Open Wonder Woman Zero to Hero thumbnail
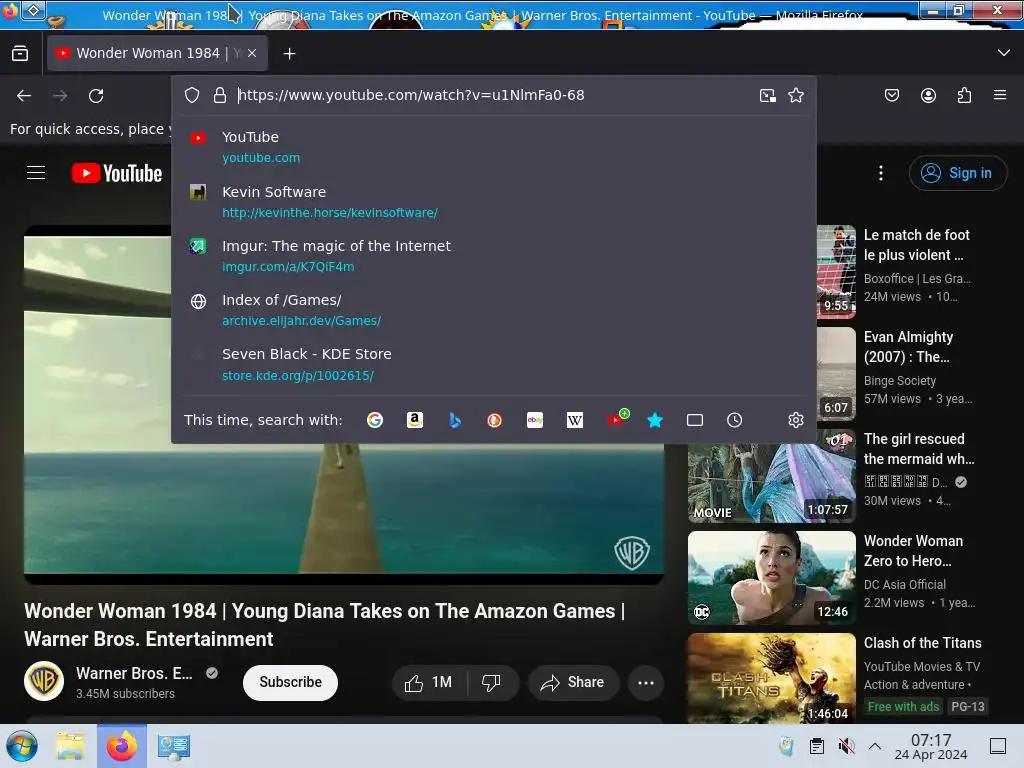The image size is (1024, 768). click(x=771, y=578)
